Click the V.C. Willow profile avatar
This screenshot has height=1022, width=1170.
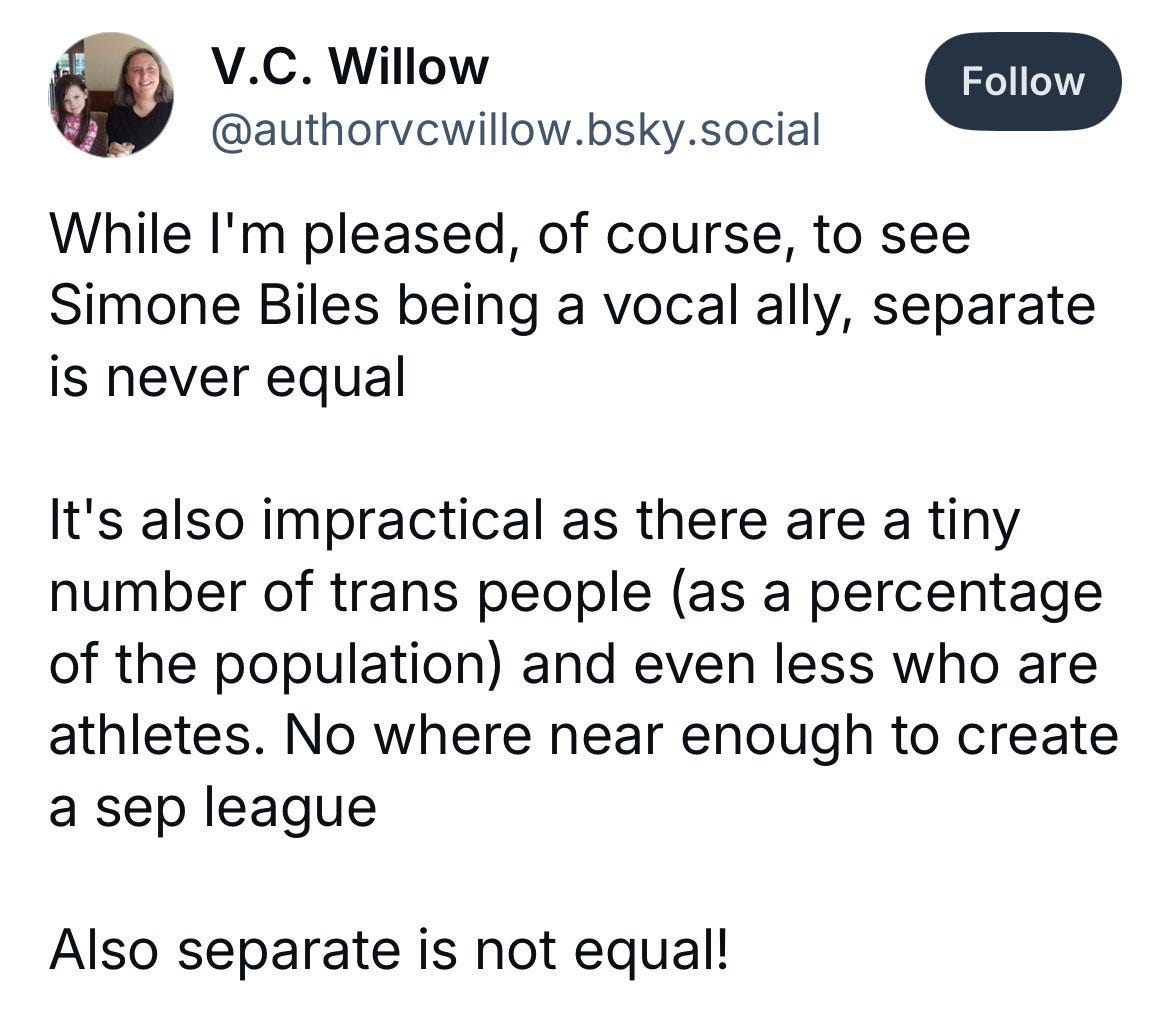(109, 94)
